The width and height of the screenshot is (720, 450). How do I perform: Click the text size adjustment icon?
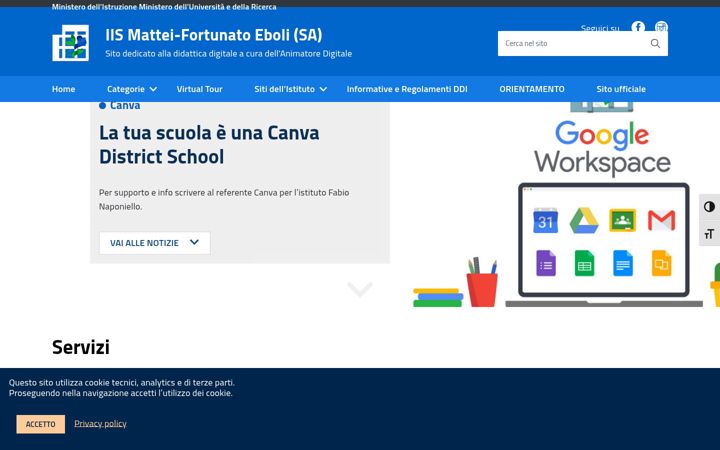click(709, 234)
